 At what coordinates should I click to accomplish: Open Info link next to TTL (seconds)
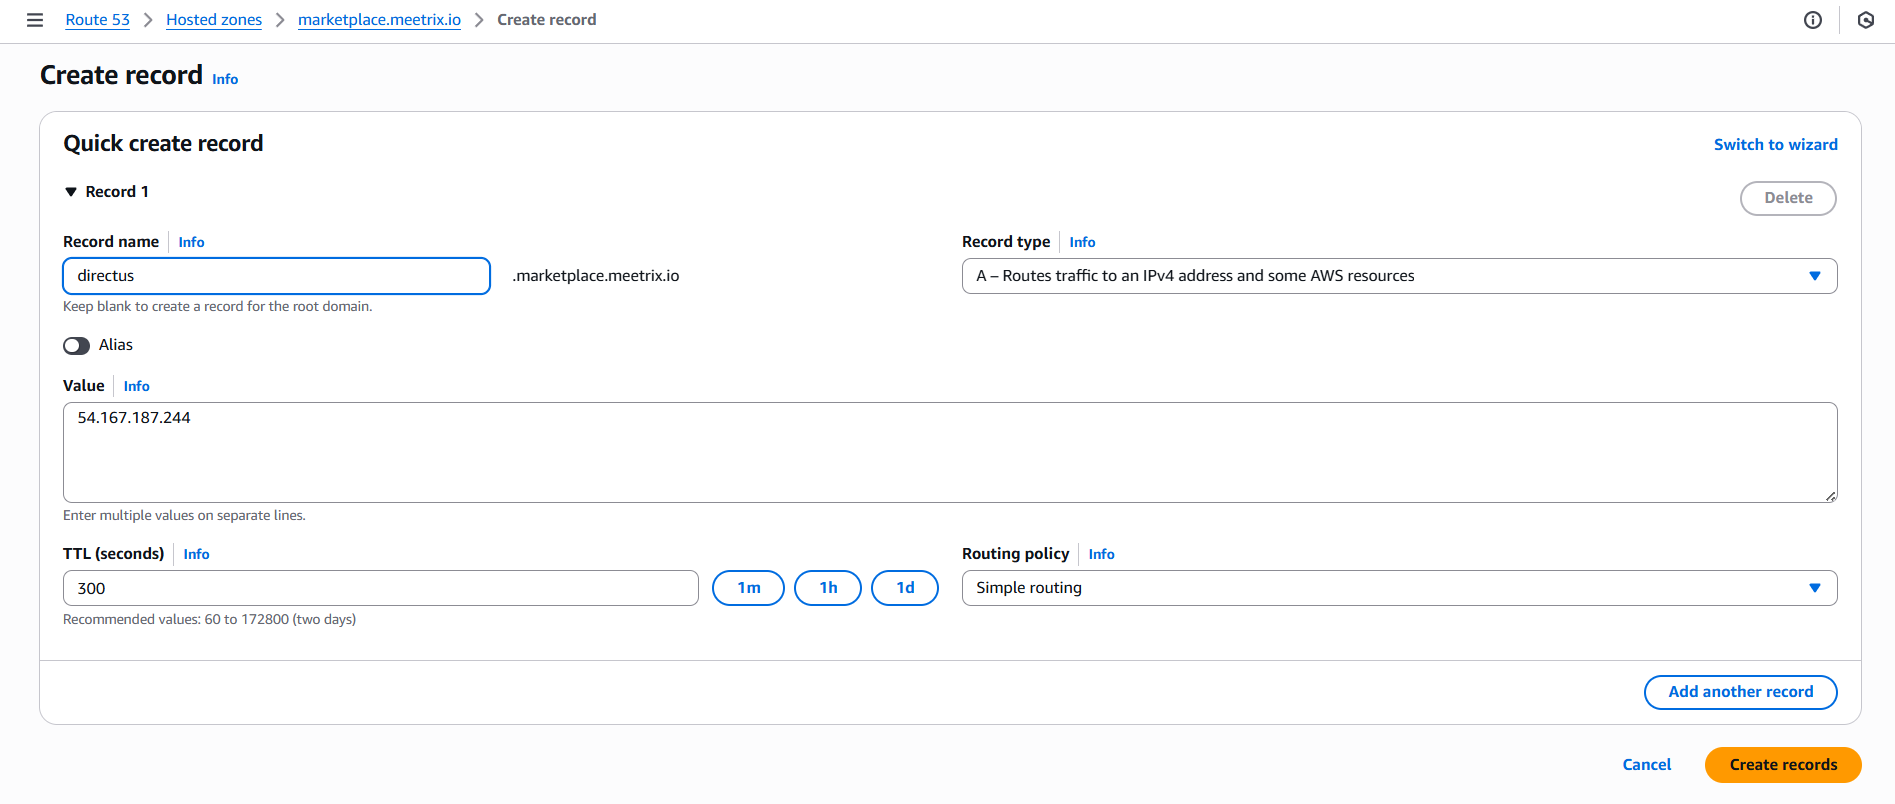click(196, 554)
